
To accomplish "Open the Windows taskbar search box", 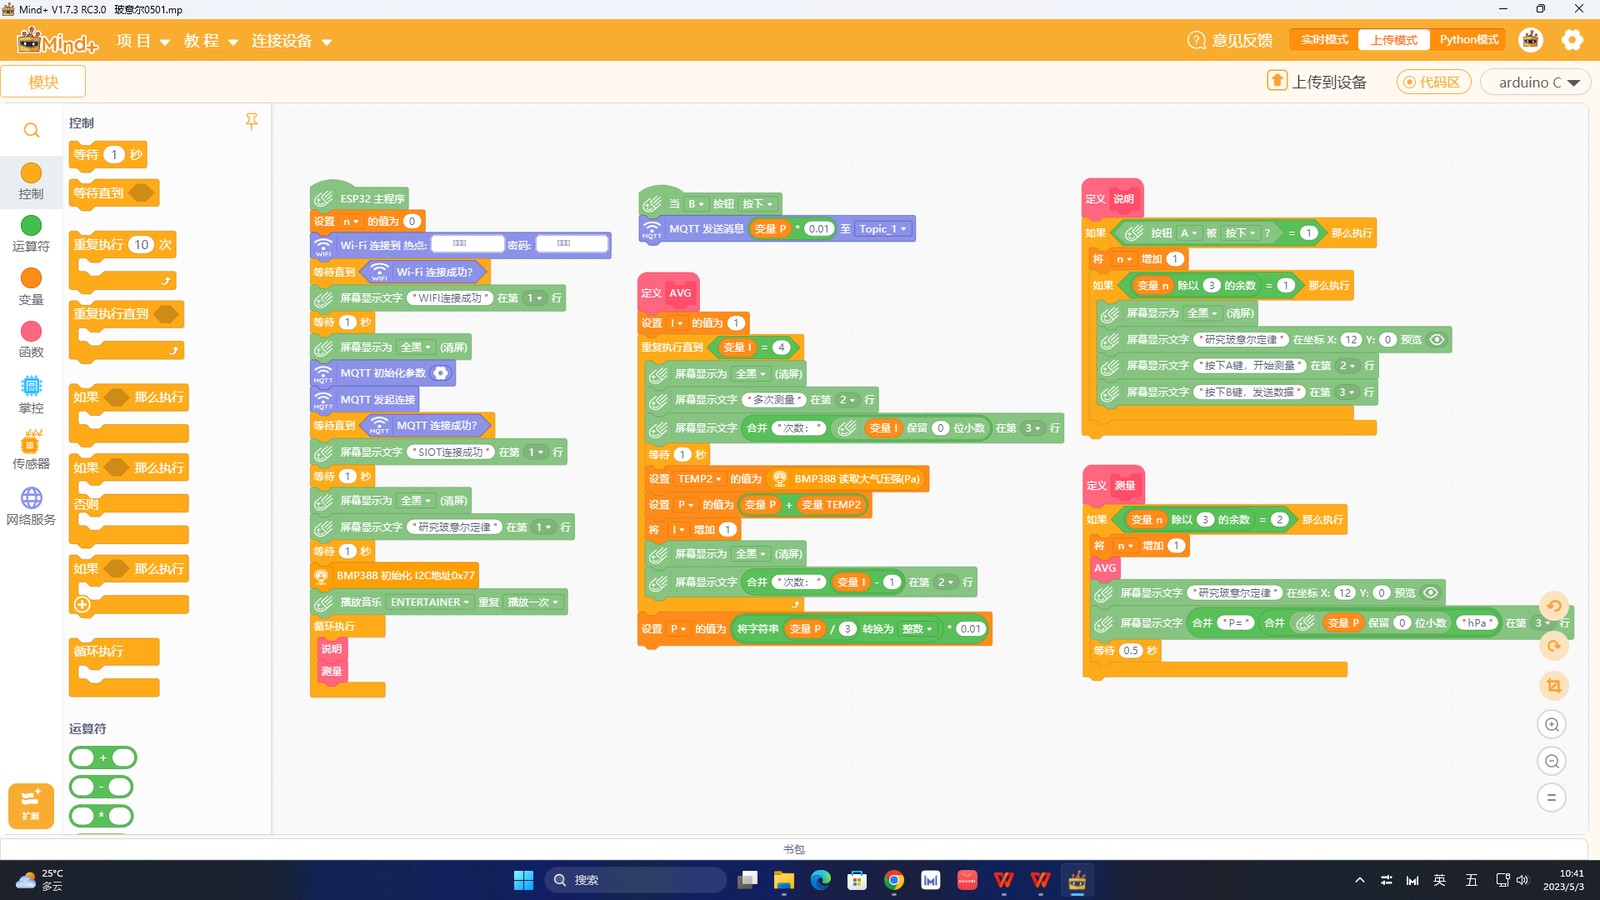I will 636,880.
